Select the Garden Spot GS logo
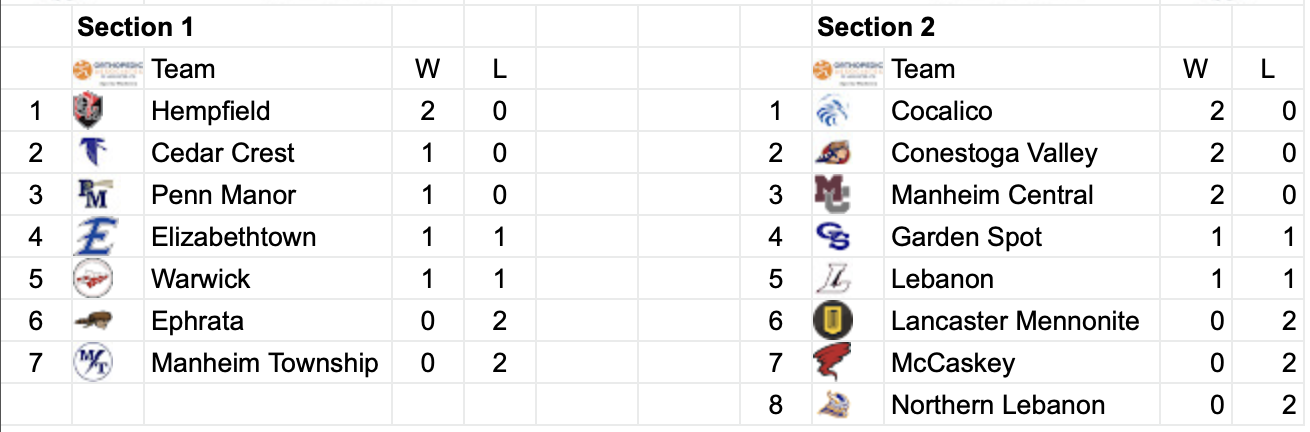The image size is (1310, 432). 832,237
